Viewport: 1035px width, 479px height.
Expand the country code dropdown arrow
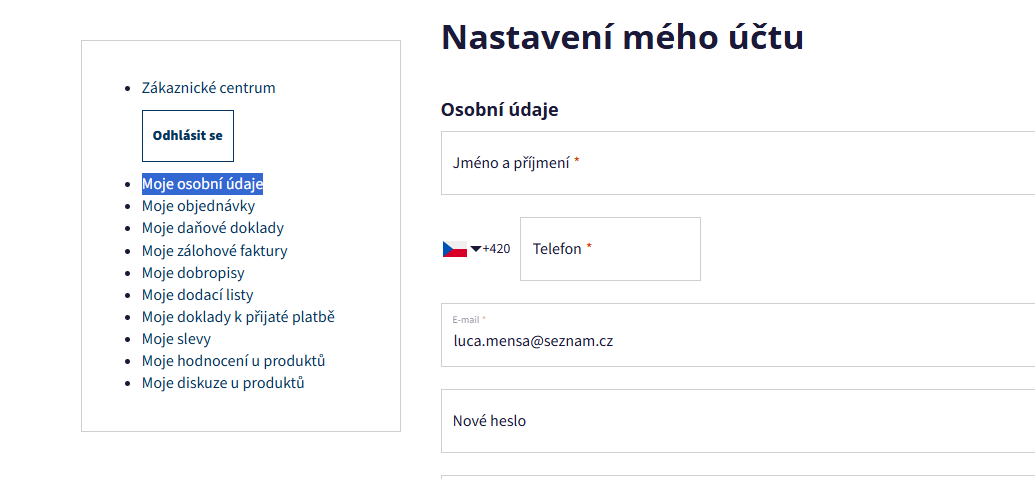click(476, 249)
